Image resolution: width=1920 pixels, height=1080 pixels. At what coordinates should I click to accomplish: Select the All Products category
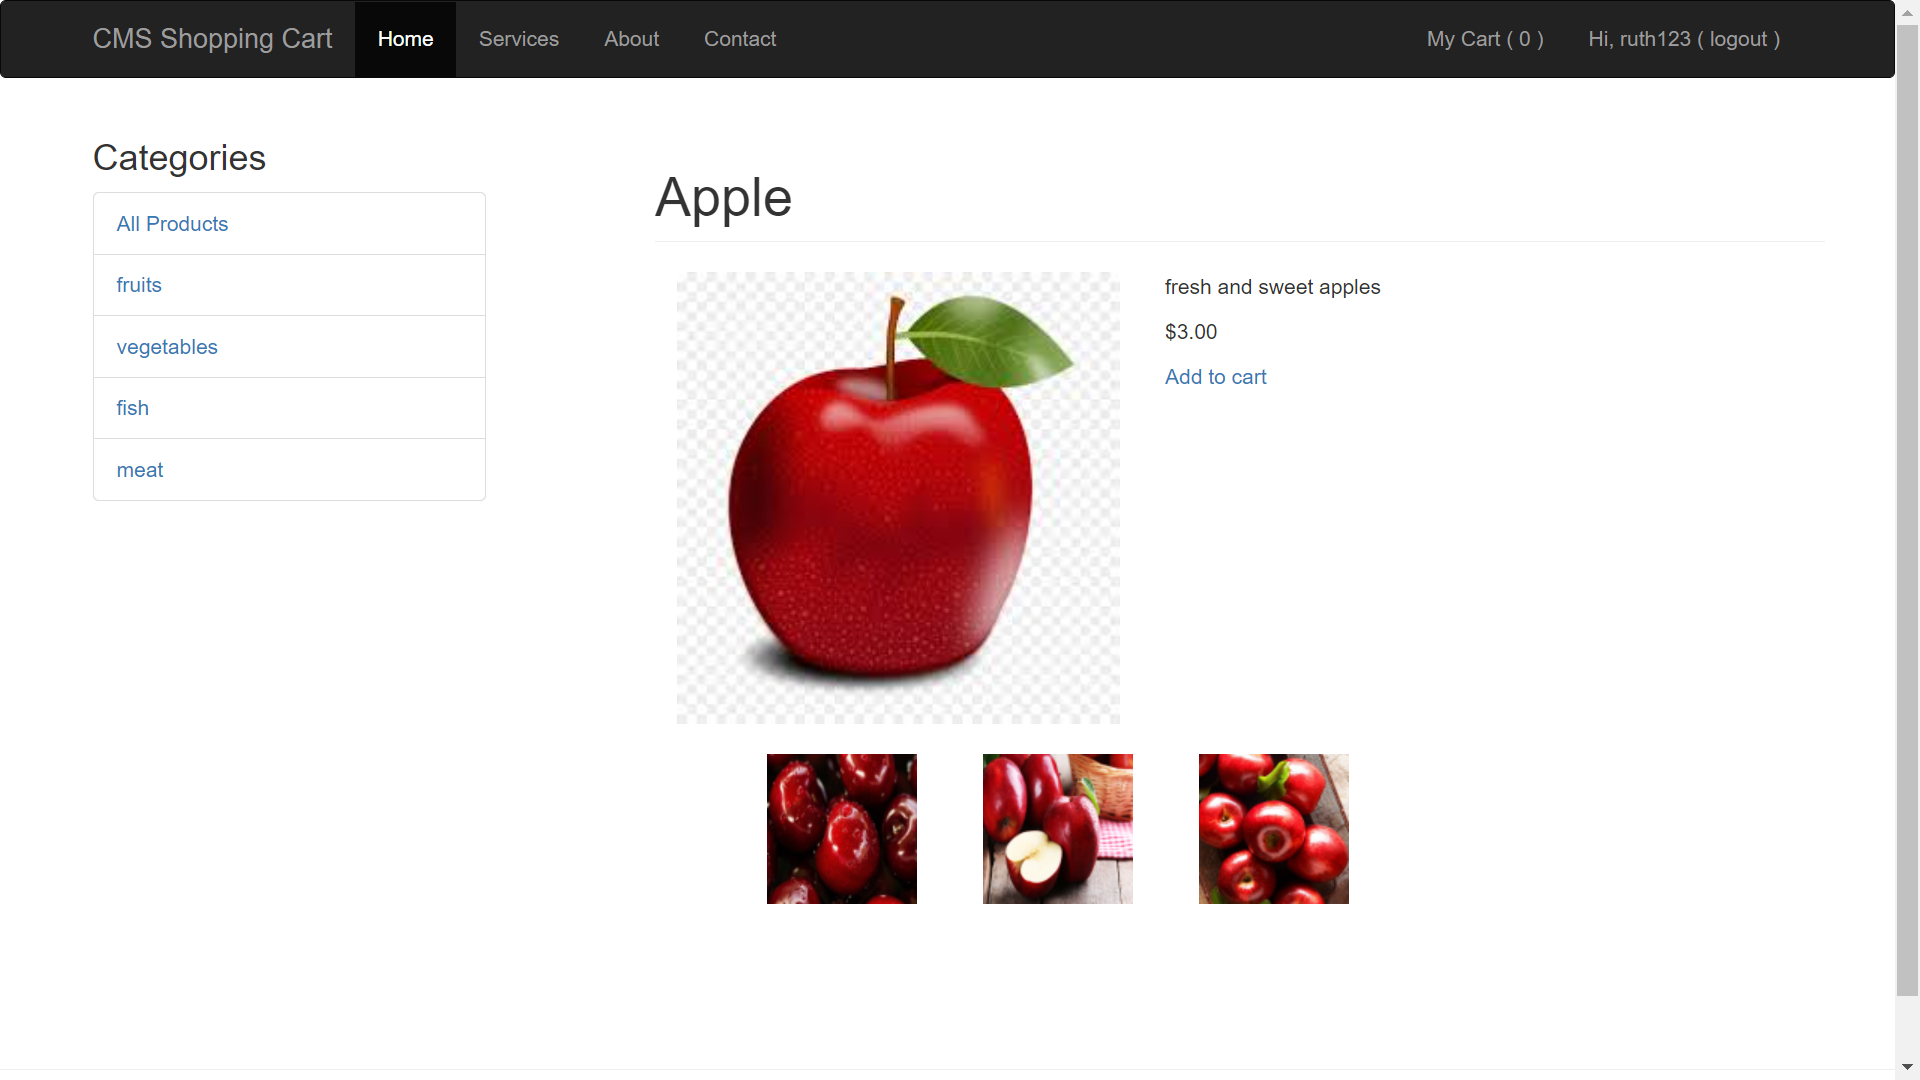(289, 224)
